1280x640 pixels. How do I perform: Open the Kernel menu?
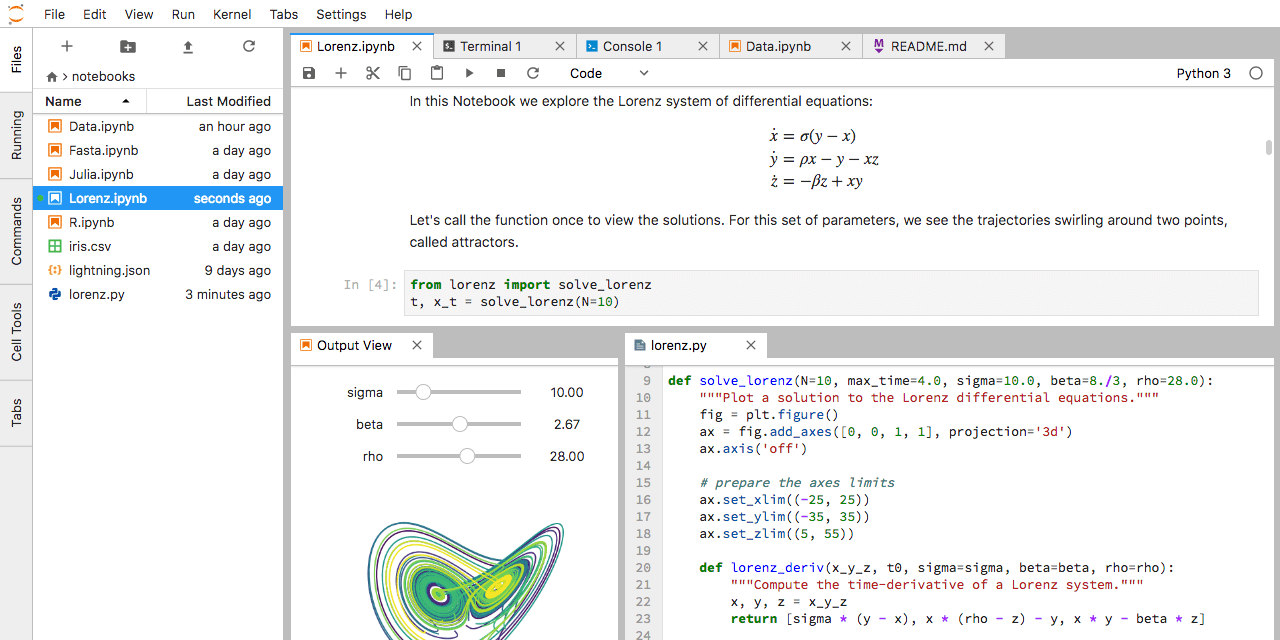coord(232,15)
